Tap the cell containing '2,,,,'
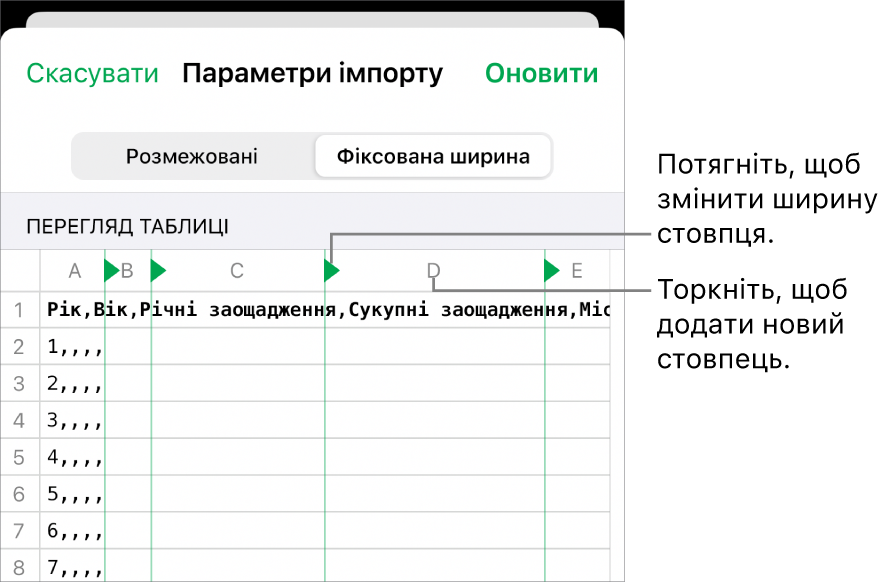The image size is (889, 582). [74, 384]
